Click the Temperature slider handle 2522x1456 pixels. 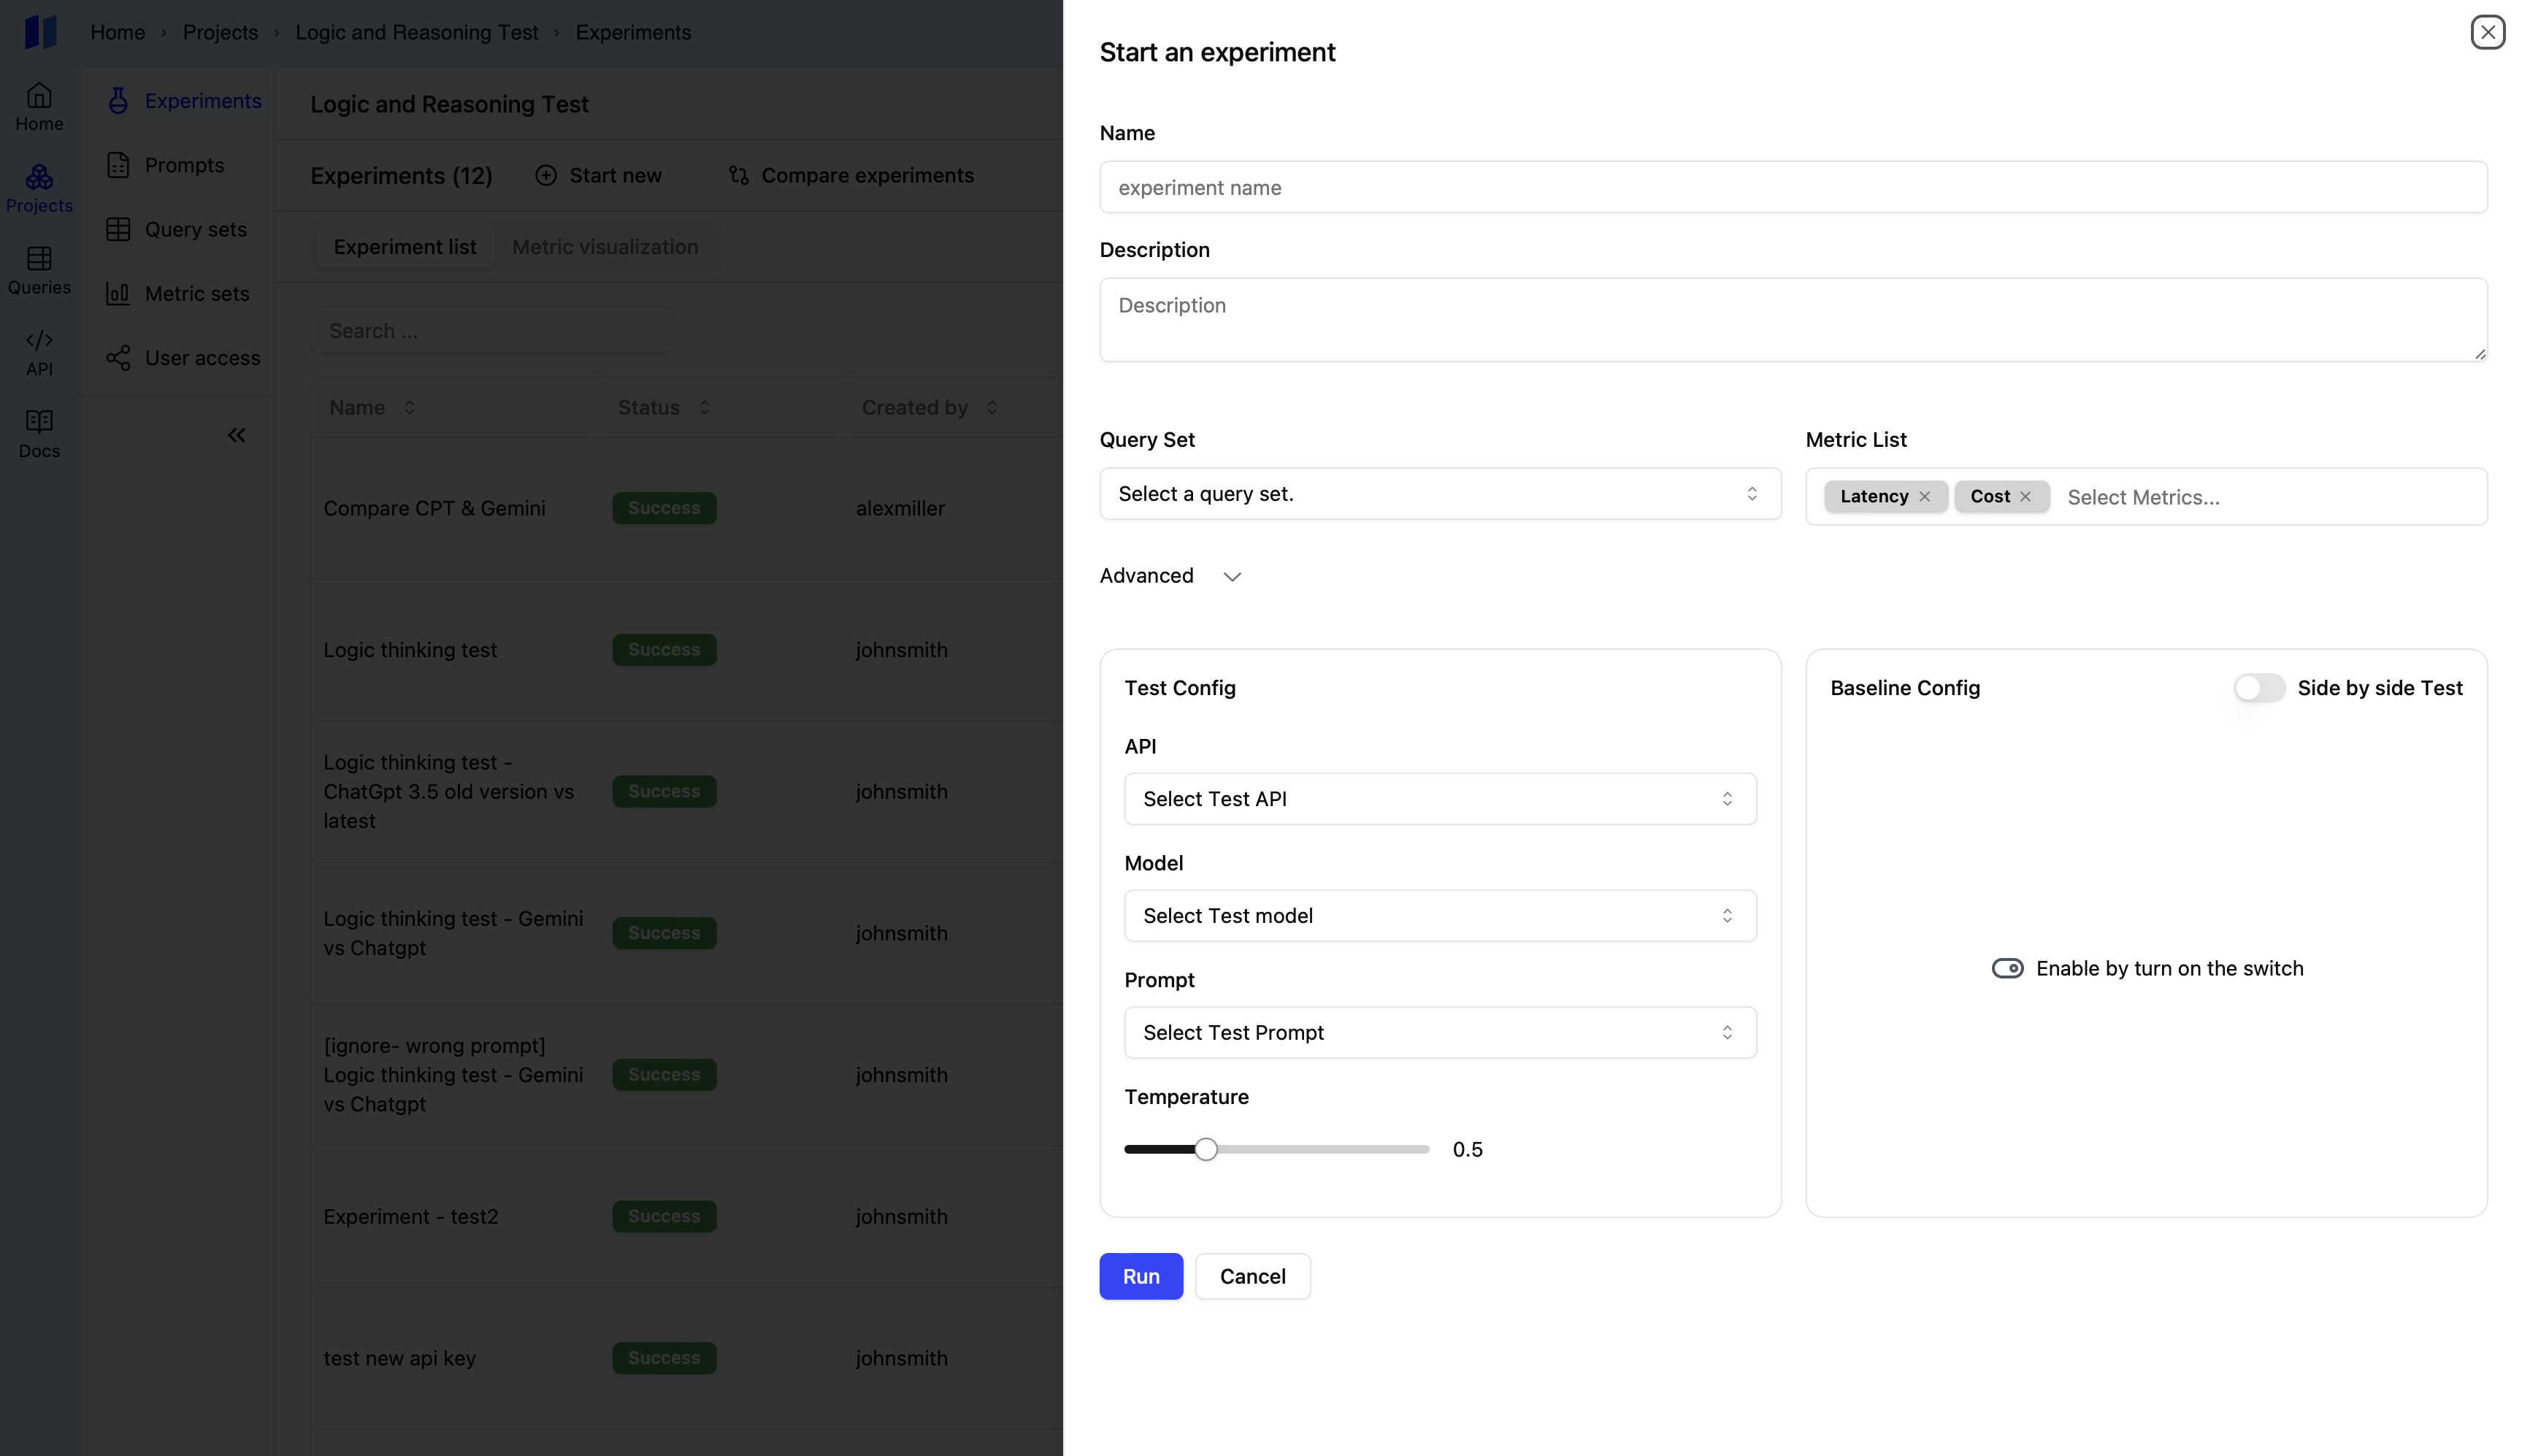[x=1206, y=1150]
